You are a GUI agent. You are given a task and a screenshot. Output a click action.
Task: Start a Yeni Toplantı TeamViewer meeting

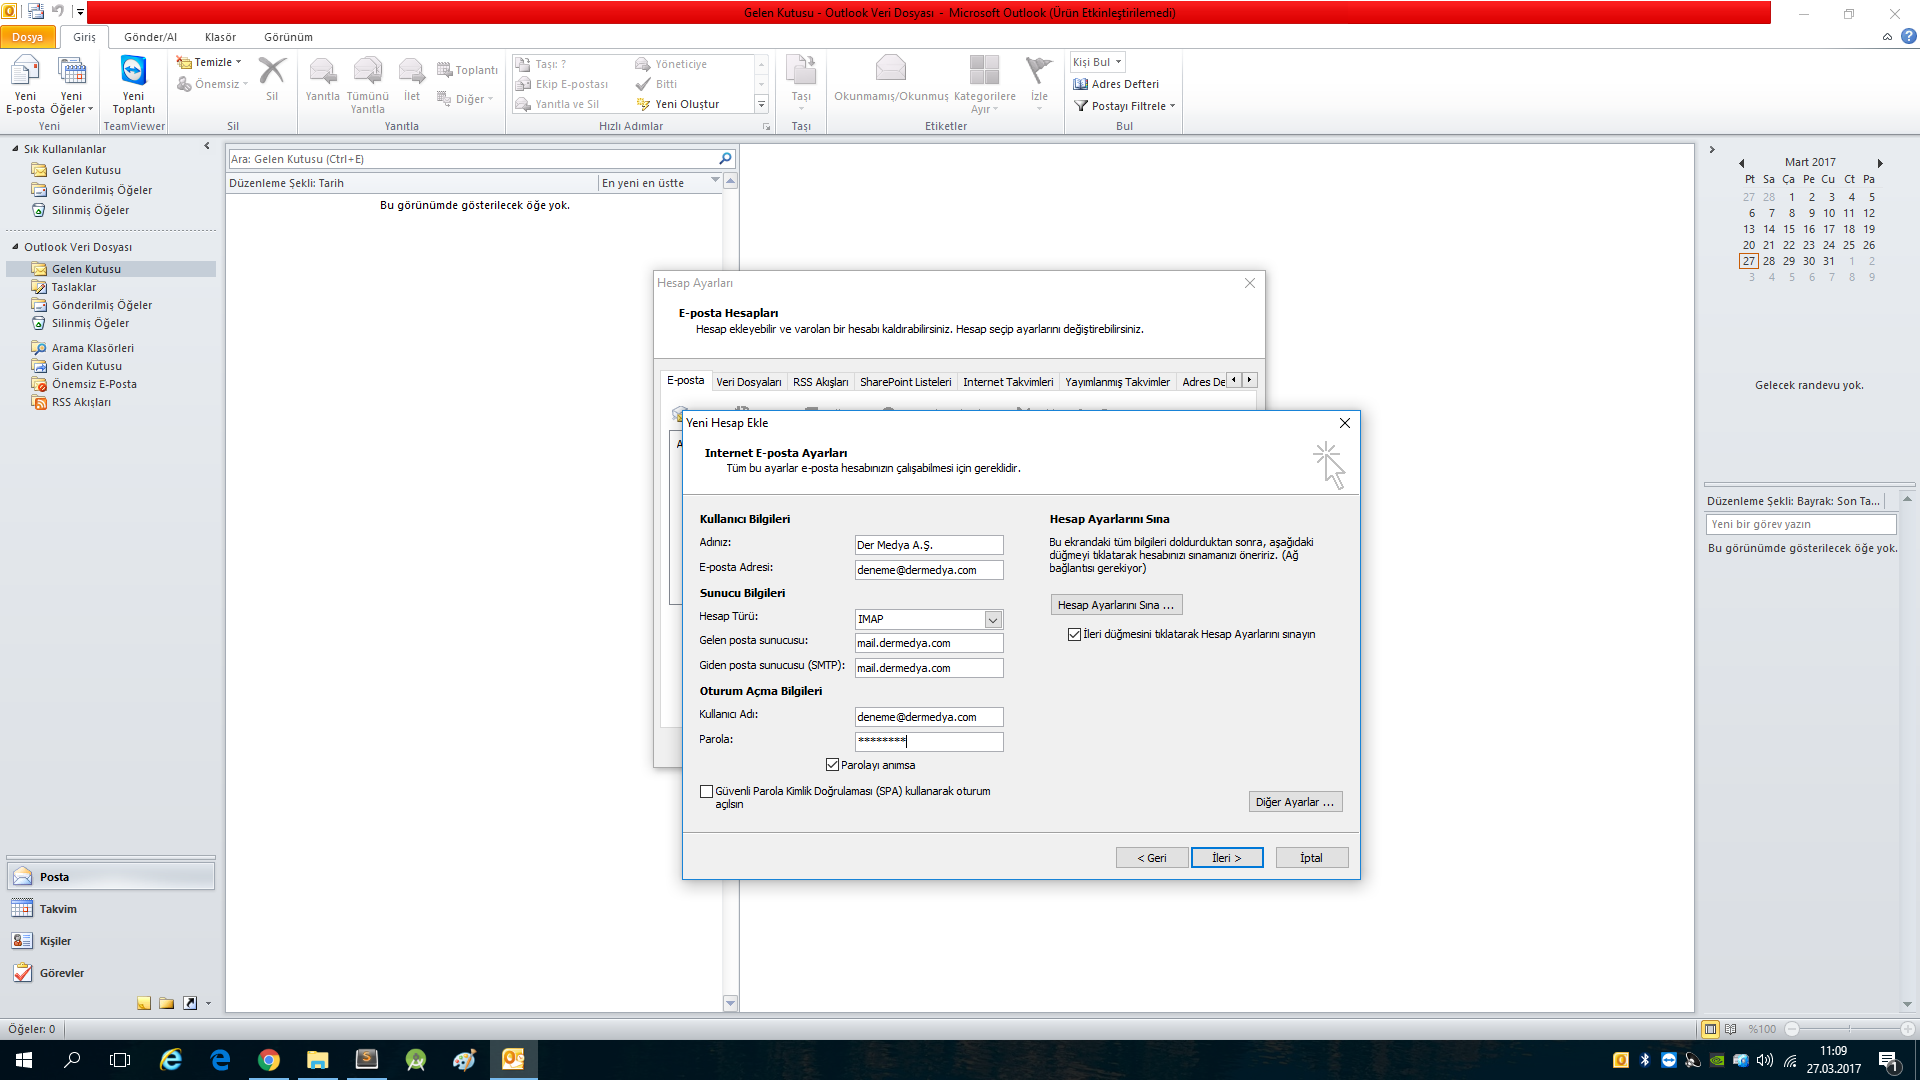click(133, 85)
